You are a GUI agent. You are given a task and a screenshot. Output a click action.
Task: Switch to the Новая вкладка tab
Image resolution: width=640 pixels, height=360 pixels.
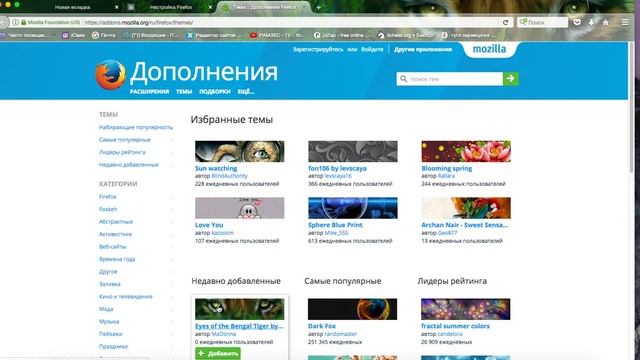point(73,7)
